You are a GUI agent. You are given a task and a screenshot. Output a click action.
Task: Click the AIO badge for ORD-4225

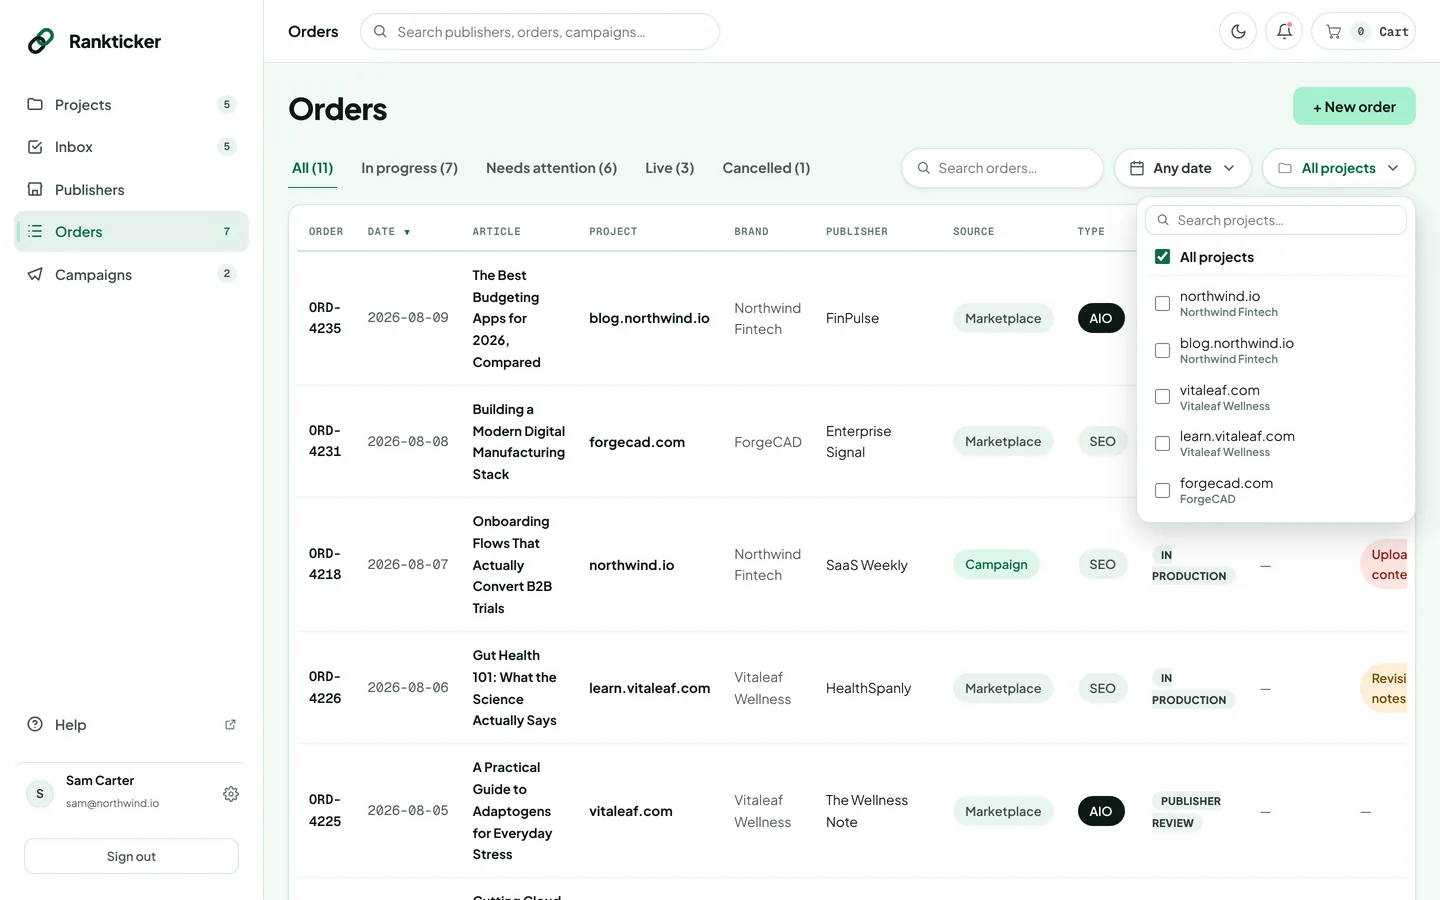tap(1101, 811)
